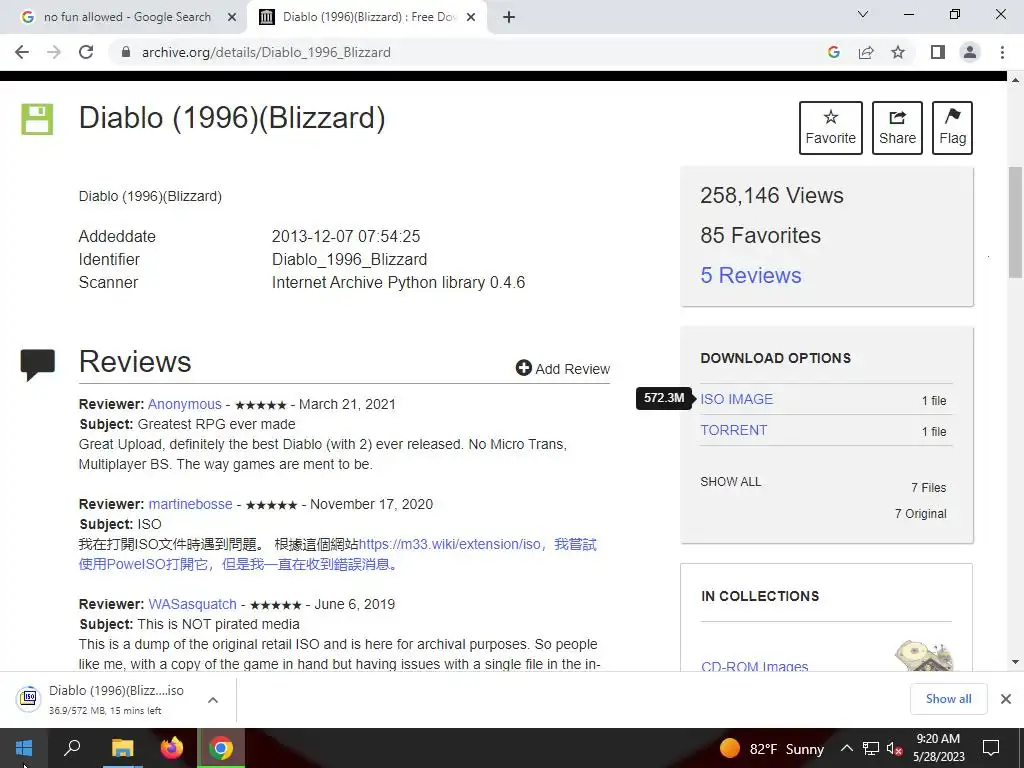
Task: Add a new review
Action: click(x=562, y=368)
